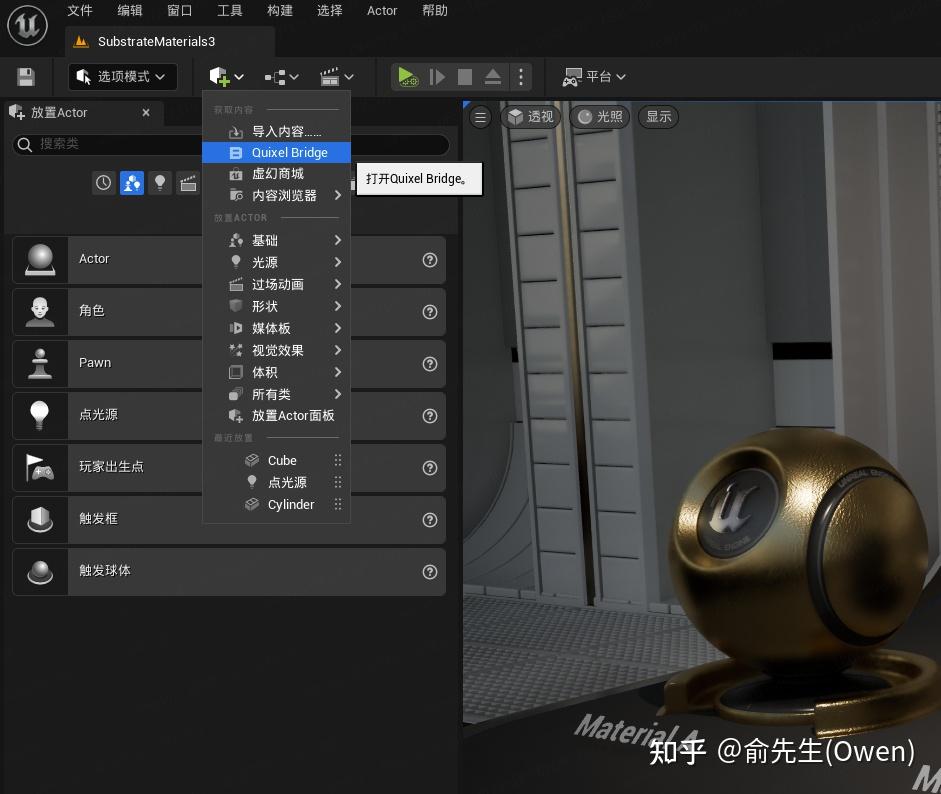
Task: Enable the lights filter bulb in Place Actor
Action: pyautogui.click(x=161, y=183)
